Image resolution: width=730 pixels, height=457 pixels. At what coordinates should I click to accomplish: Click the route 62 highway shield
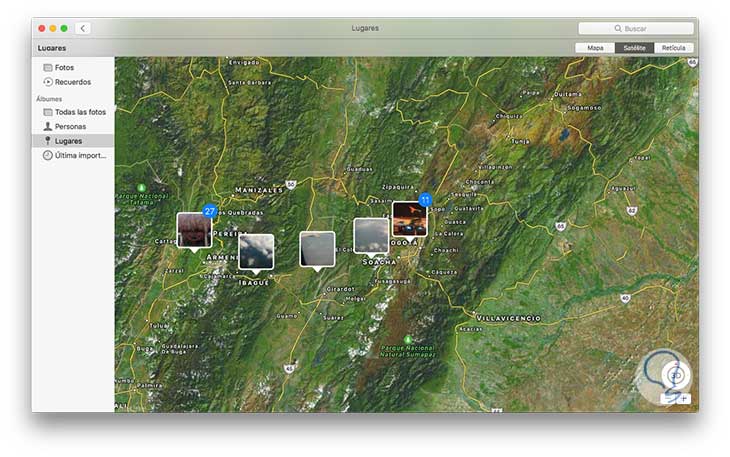coord(631,210)
